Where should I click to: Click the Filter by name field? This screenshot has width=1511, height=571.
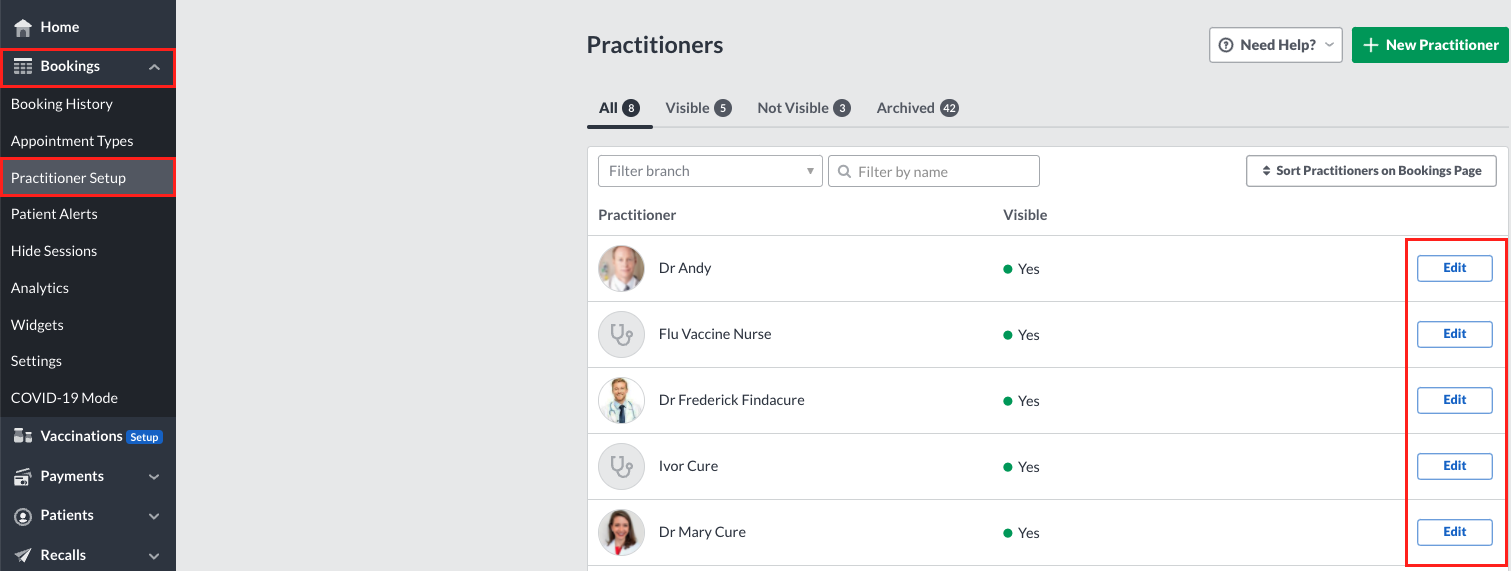coord(934,171)
